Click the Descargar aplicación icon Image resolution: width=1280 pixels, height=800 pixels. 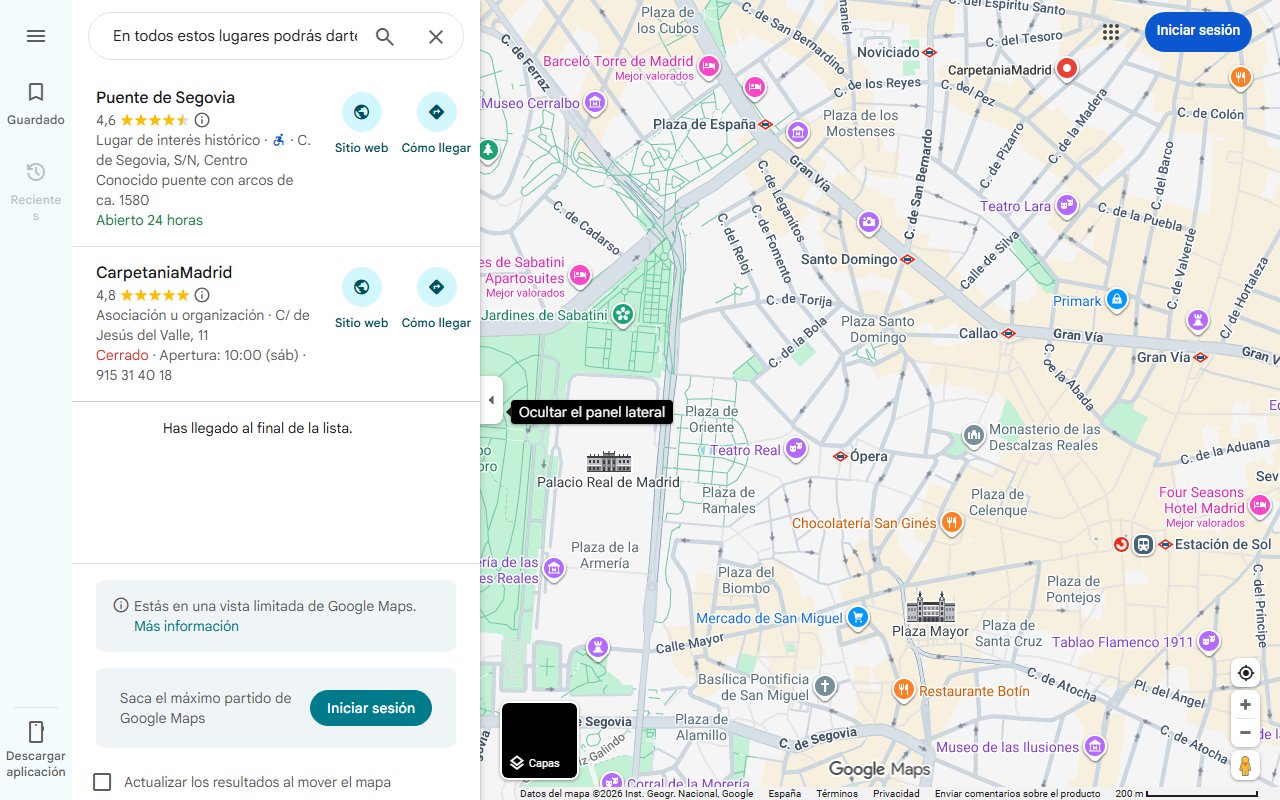click(36, 733)
